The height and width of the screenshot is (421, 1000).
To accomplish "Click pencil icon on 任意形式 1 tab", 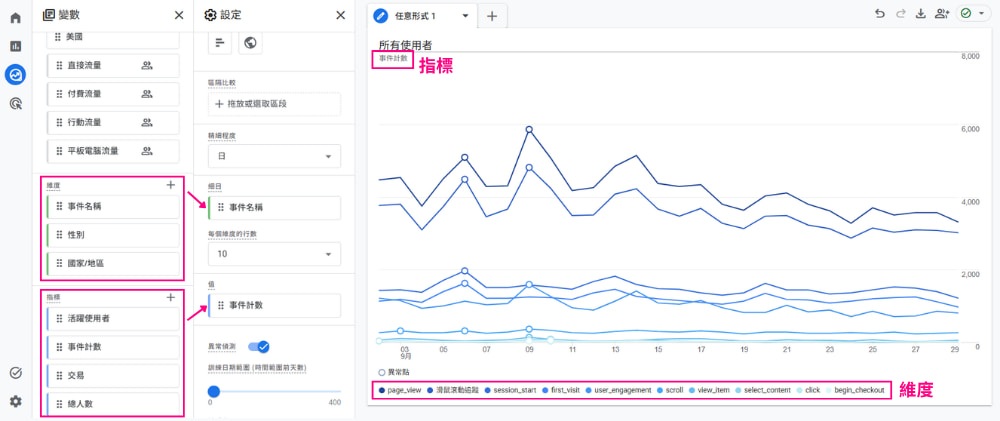I will (x=381, y=16).
